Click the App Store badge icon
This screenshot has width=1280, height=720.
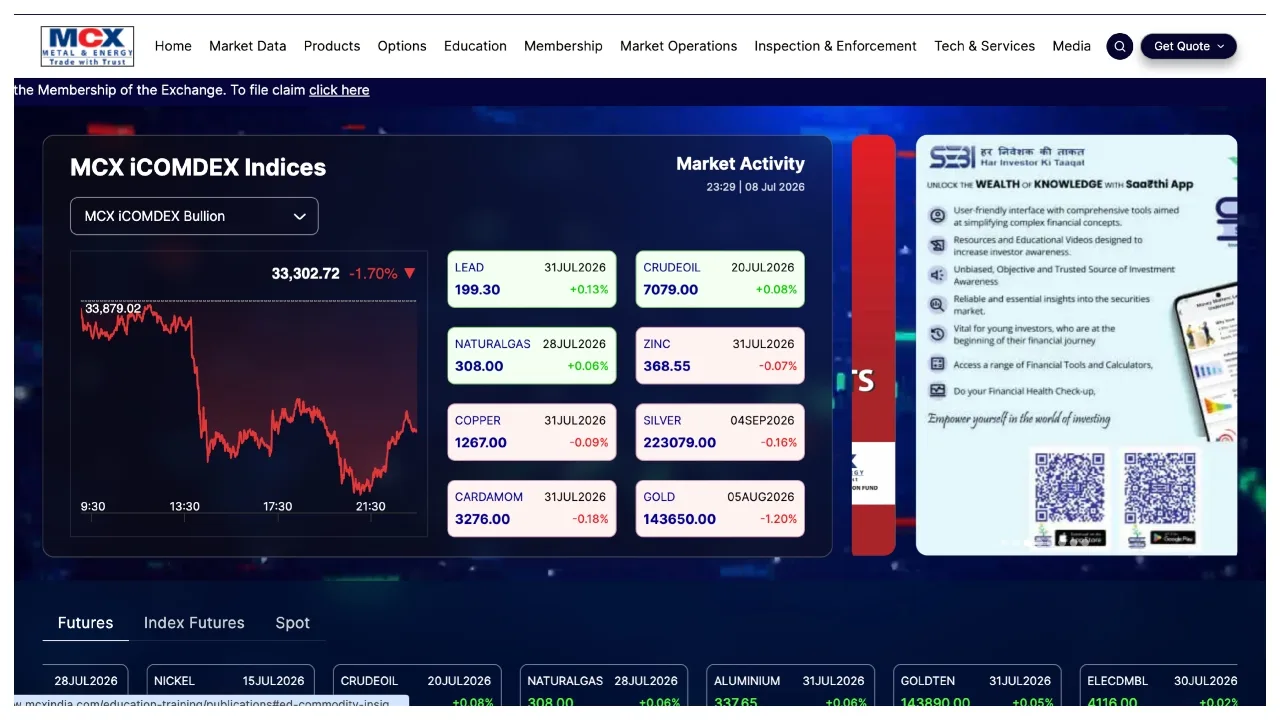(1082, 537)
